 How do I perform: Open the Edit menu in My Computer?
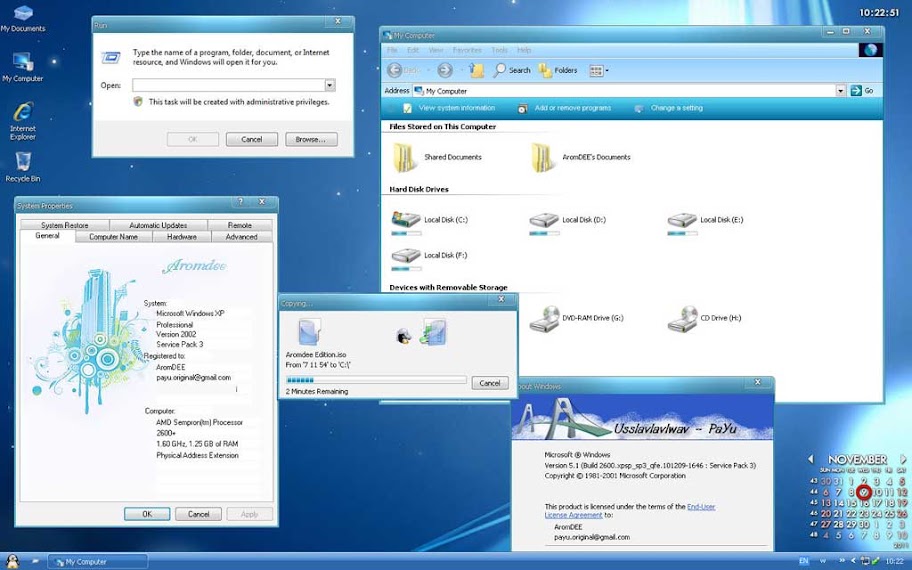coord(413,51)
